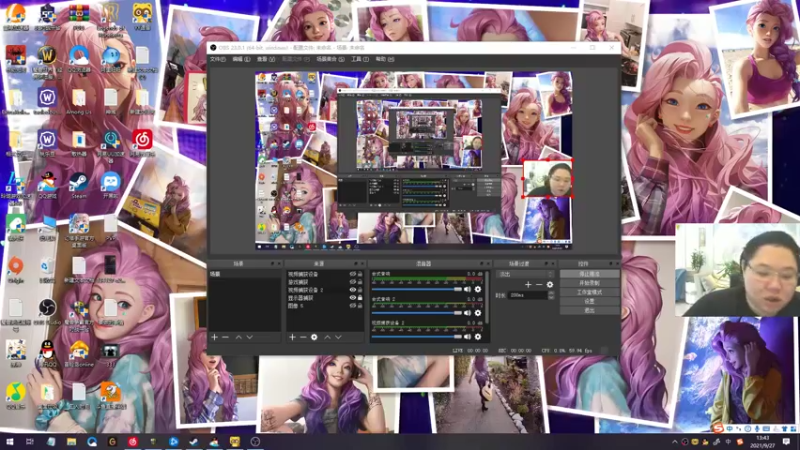Add a new source with the plus icon
The width and height of the screenshot is (800, 450).
click(292, 337)
